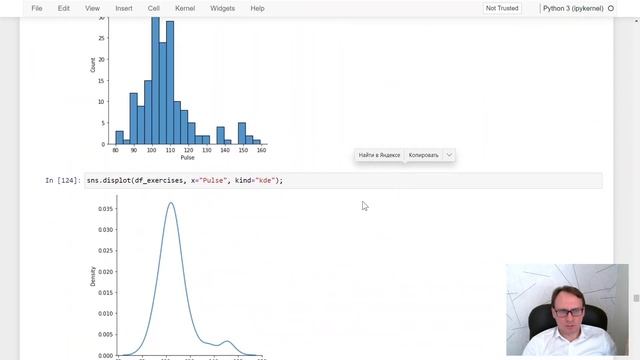Screen dimensions: 640x360
Task: Expand the popup dropdown arrow next to Копировать
Action: (x=449, y=155)
